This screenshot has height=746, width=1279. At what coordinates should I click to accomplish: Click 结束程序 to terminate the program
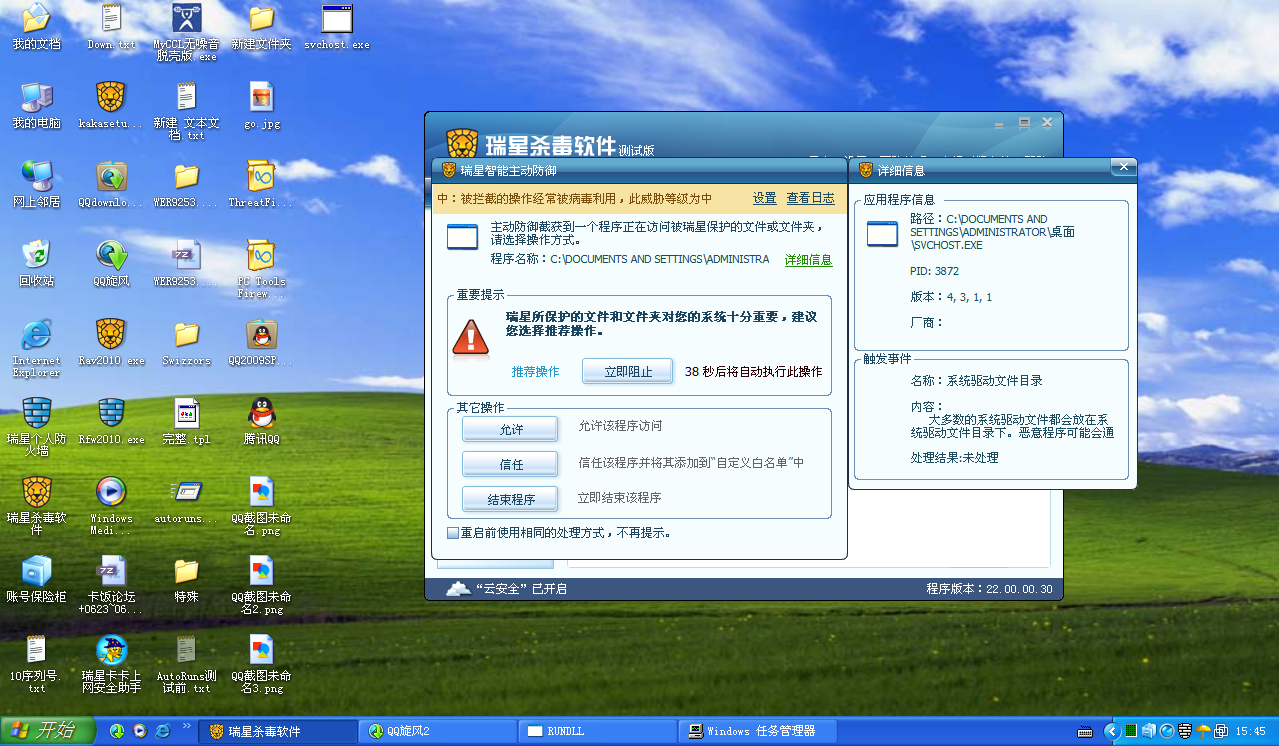(x=510, y=499)
